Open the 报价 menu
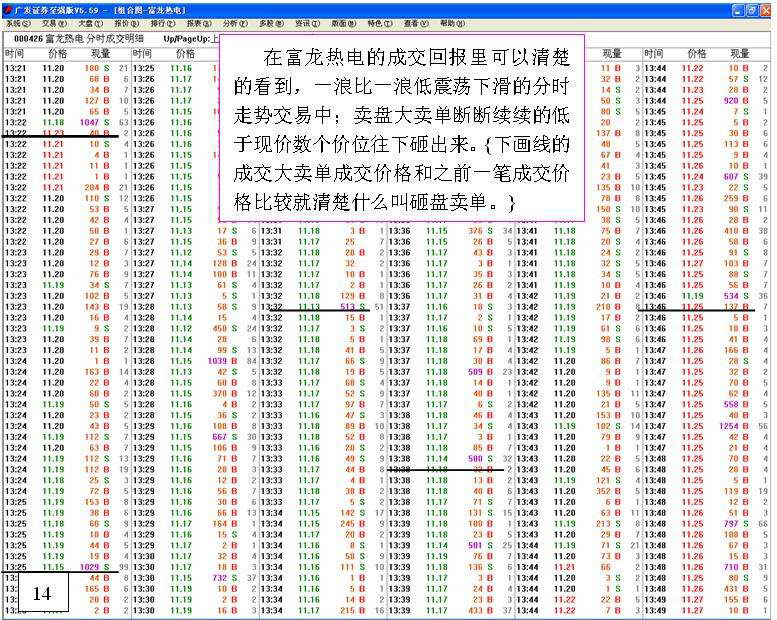Viewport: 777px width, 620px height. click(127, 23)
